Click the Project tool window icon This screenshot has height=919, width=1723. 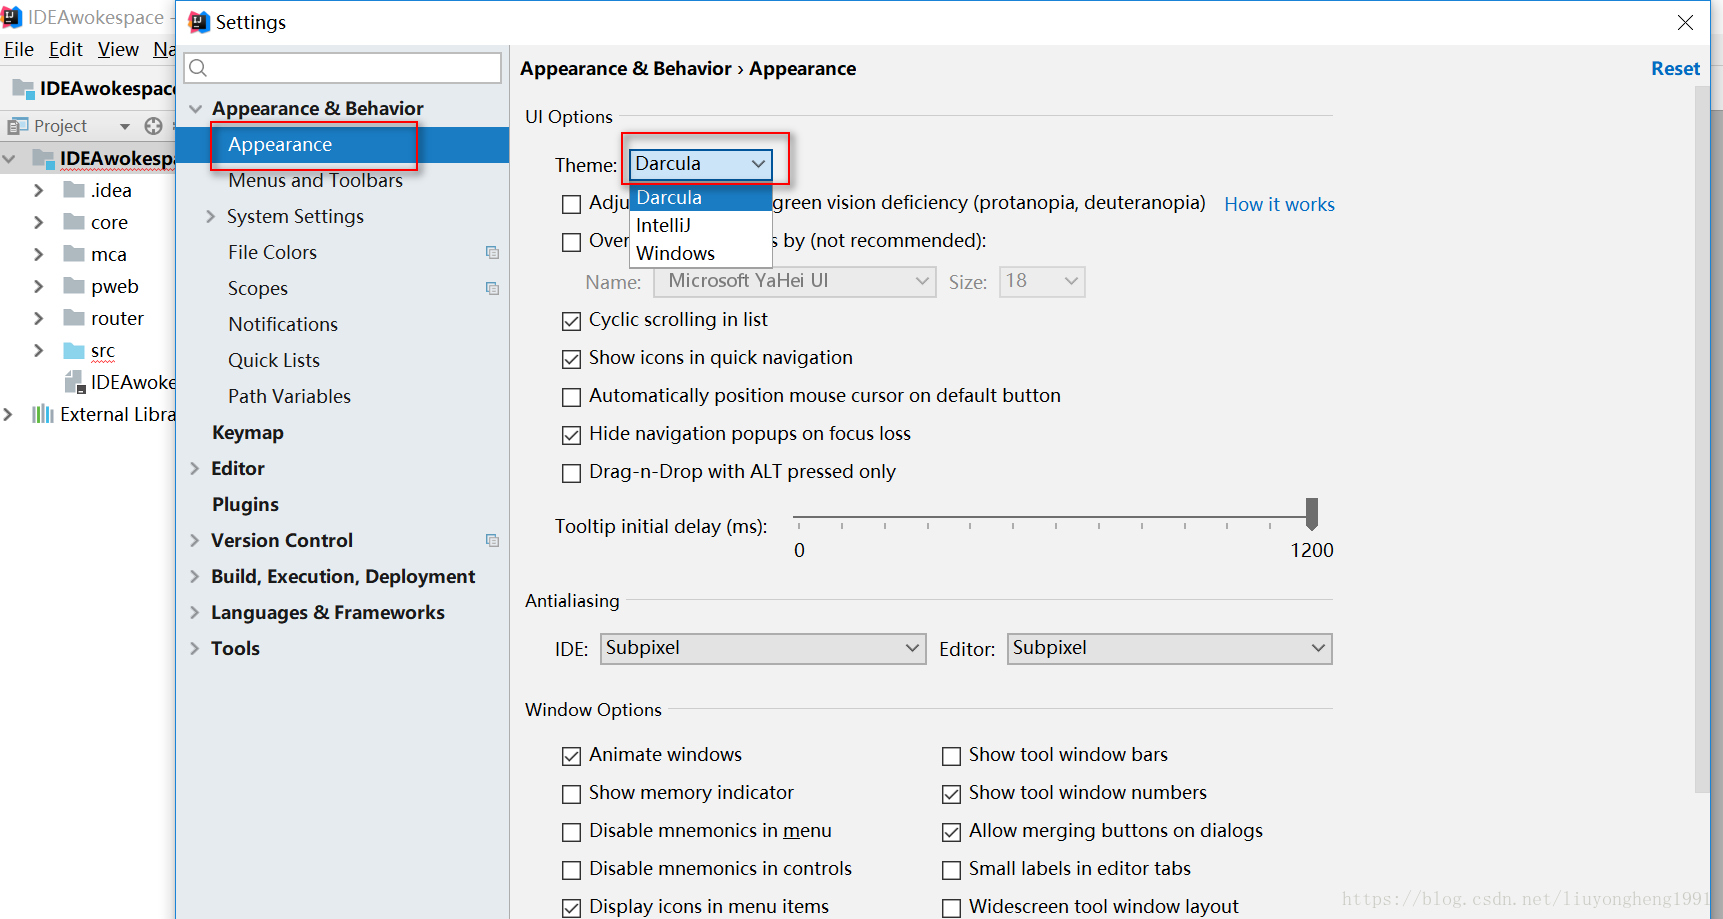(18, 126)
